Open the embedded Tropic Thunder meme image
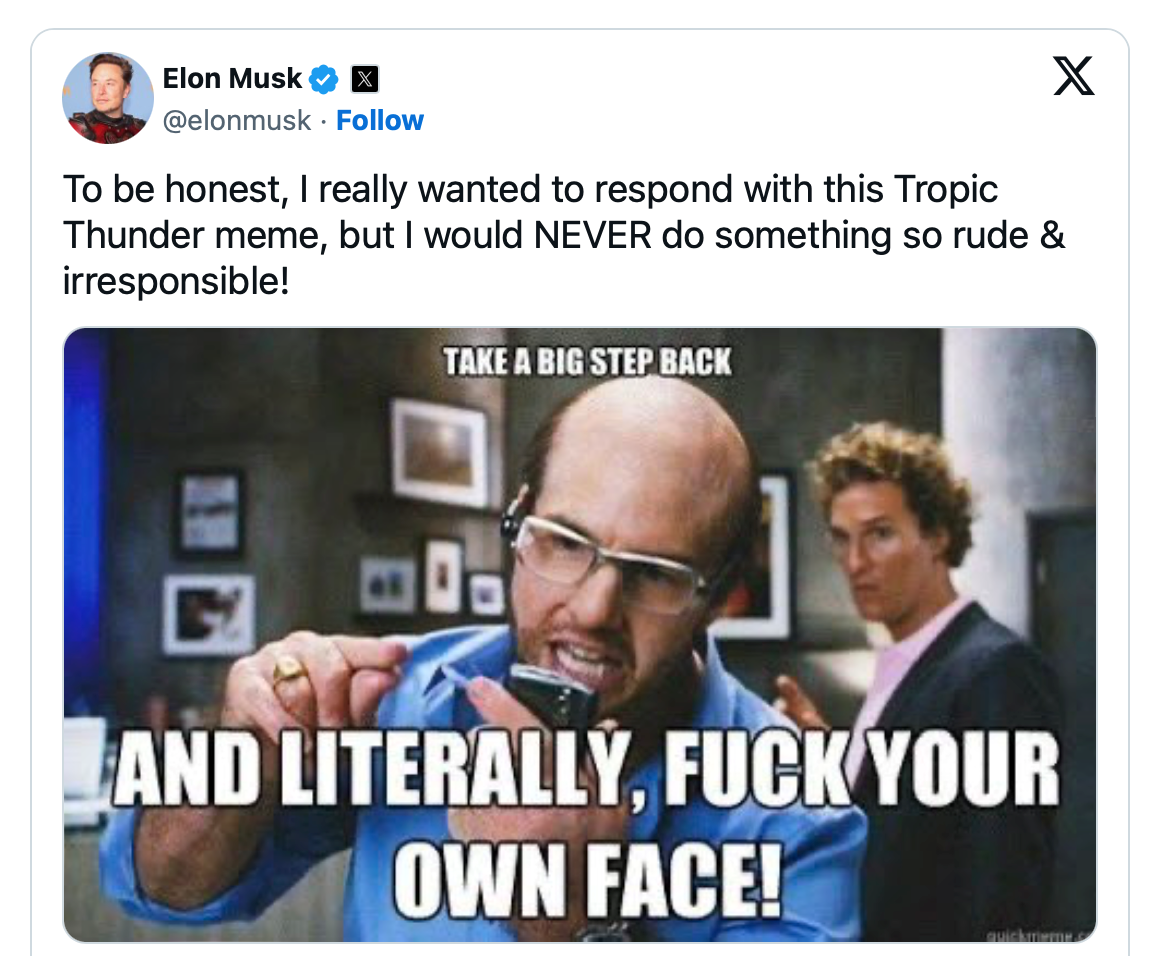Viewport: 1166px width, 956px height. (x=580, y=635)
